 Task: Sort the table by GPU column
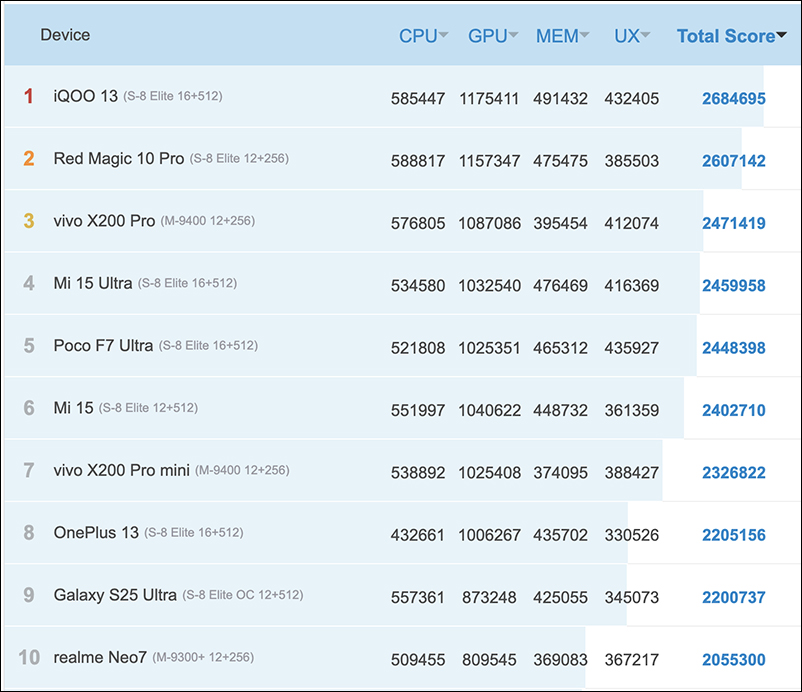[493, 36]
